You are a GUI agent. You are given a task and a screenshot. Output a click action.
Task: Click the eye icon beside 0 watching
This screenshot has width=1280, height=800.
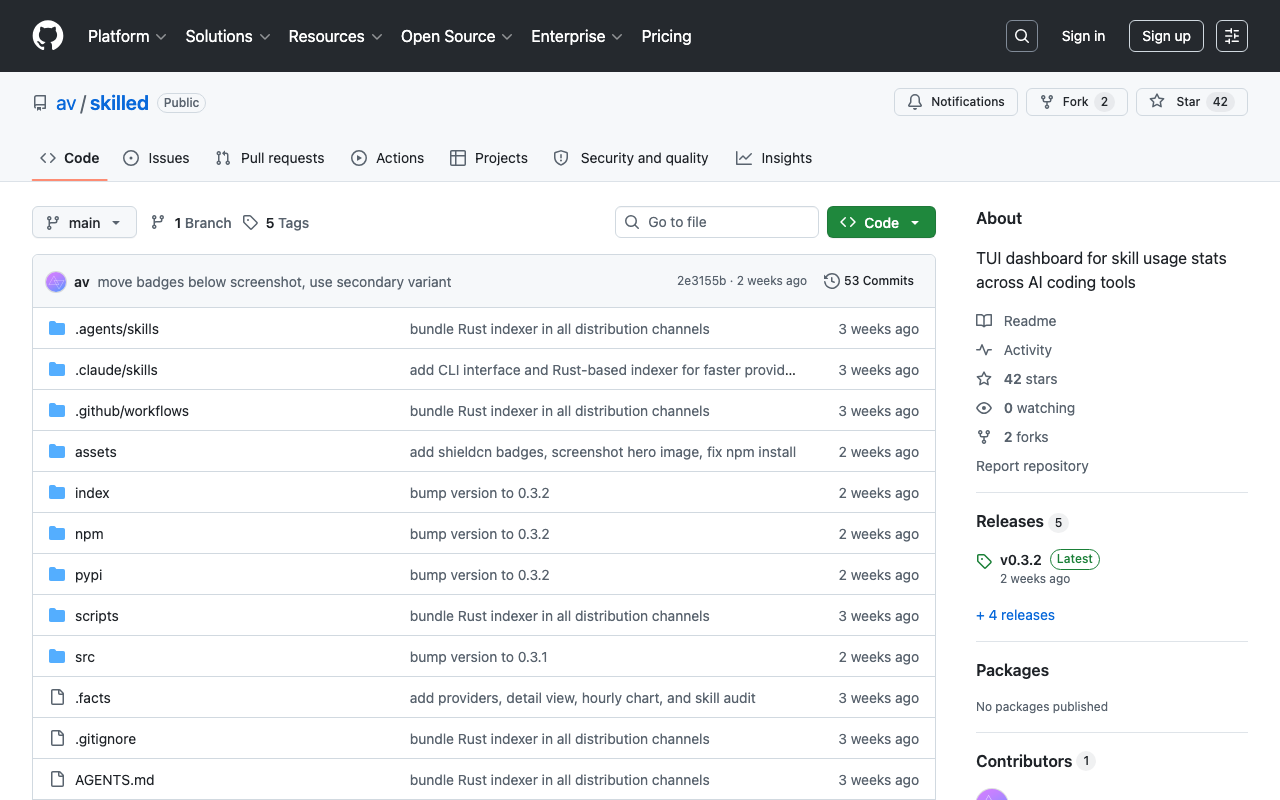click(984, 408)
